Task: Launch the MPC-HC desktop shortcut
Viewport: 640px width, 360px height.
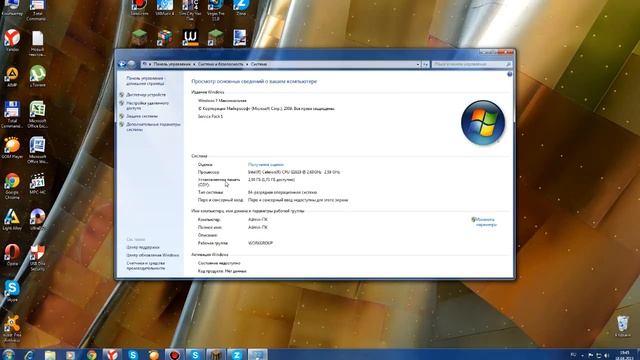Action: click(38, 184)
